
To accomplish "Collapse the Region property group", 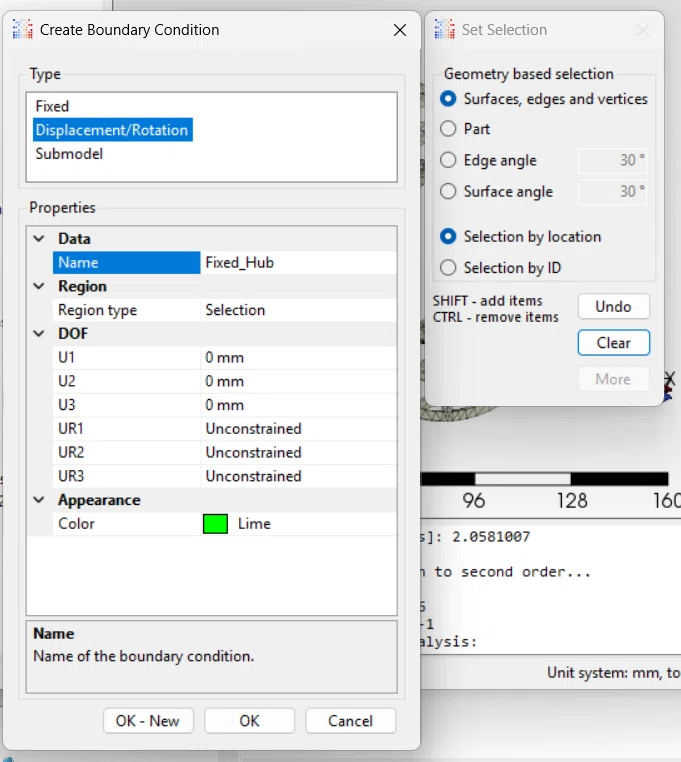I will click(39, 286).
